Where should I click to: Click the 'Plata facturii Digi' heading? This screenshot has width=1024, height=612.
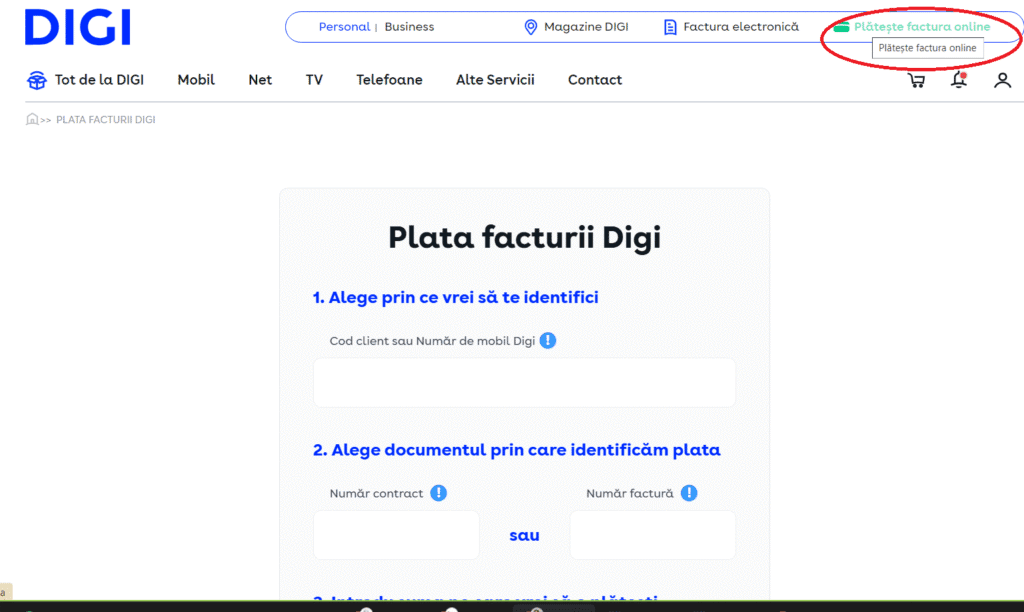click(524, 237)
